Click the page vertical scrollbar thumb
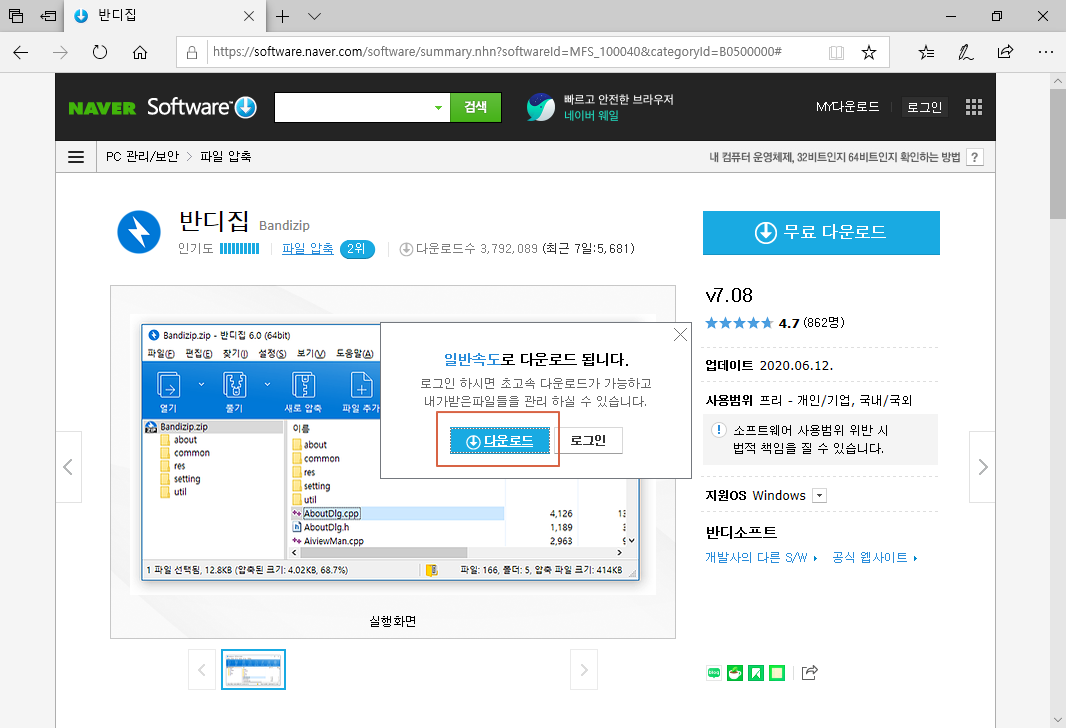Screen dimensions: 1066x728 coord(1057,154)
